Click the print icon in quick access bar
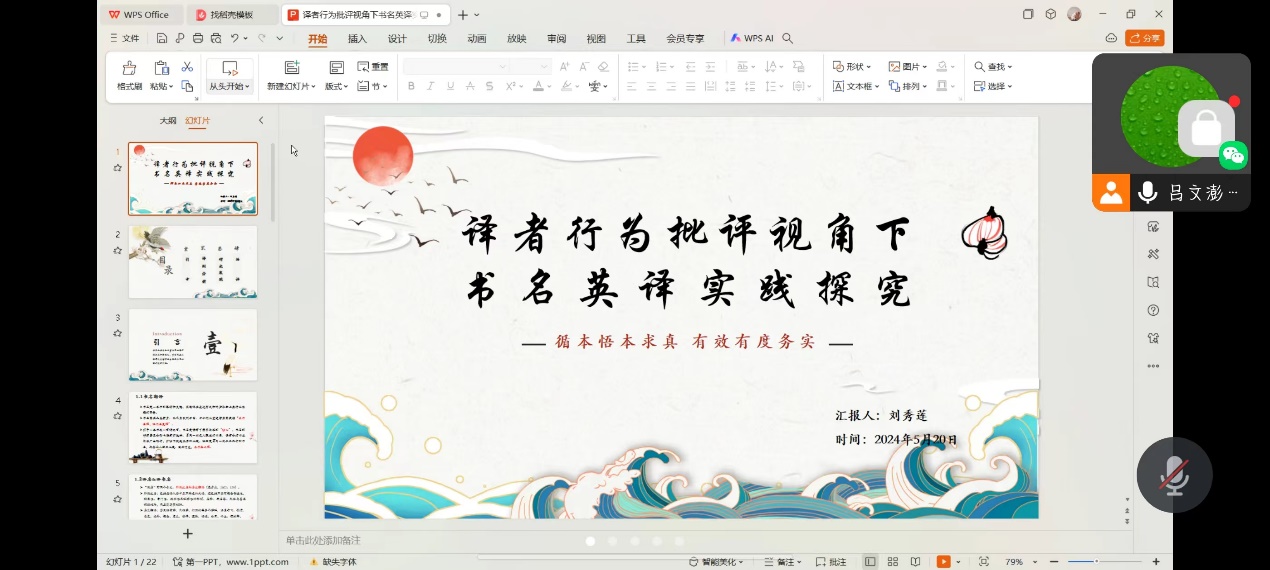 pyautogui.click(x=197, y=39)
